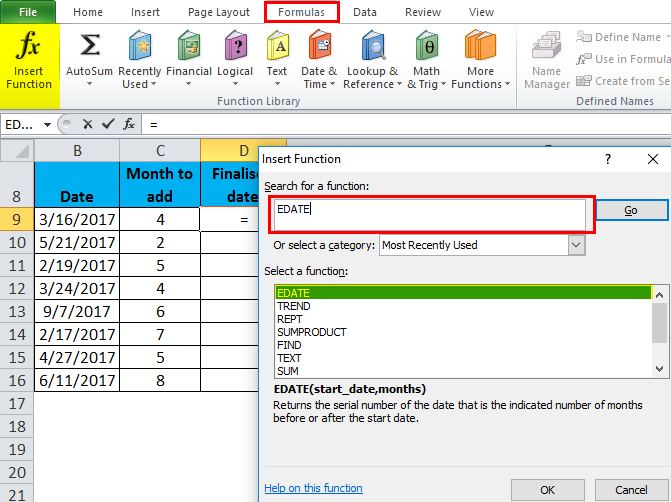Open the Recently Used functions book
This screenshot has height=502, width=671.
[x=140, y=59]
